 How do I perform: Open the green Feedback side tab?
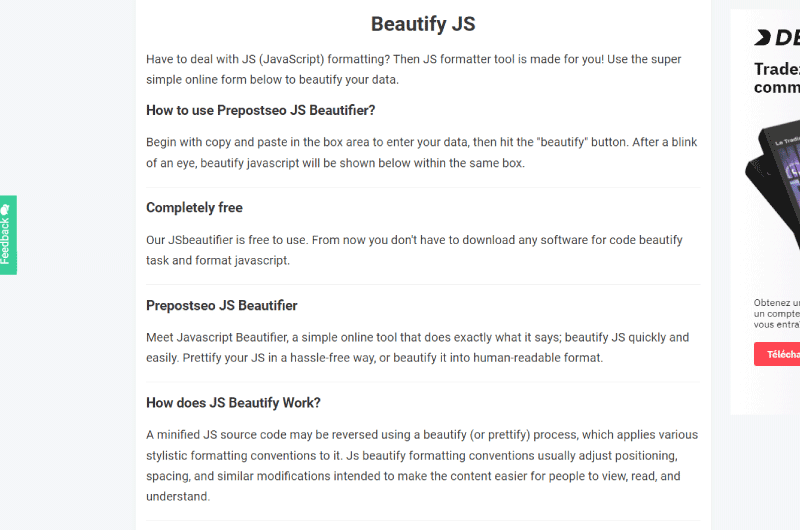pyautogui.click(x=8, y=235)
